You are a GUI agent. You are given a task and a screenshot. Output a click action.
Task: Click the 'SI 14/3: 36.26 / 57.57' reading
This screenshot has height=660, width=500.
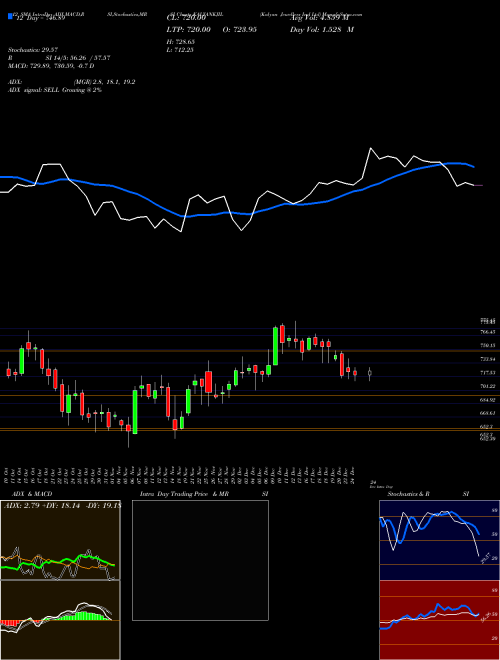pyautogui.click(x=78, y=58)
